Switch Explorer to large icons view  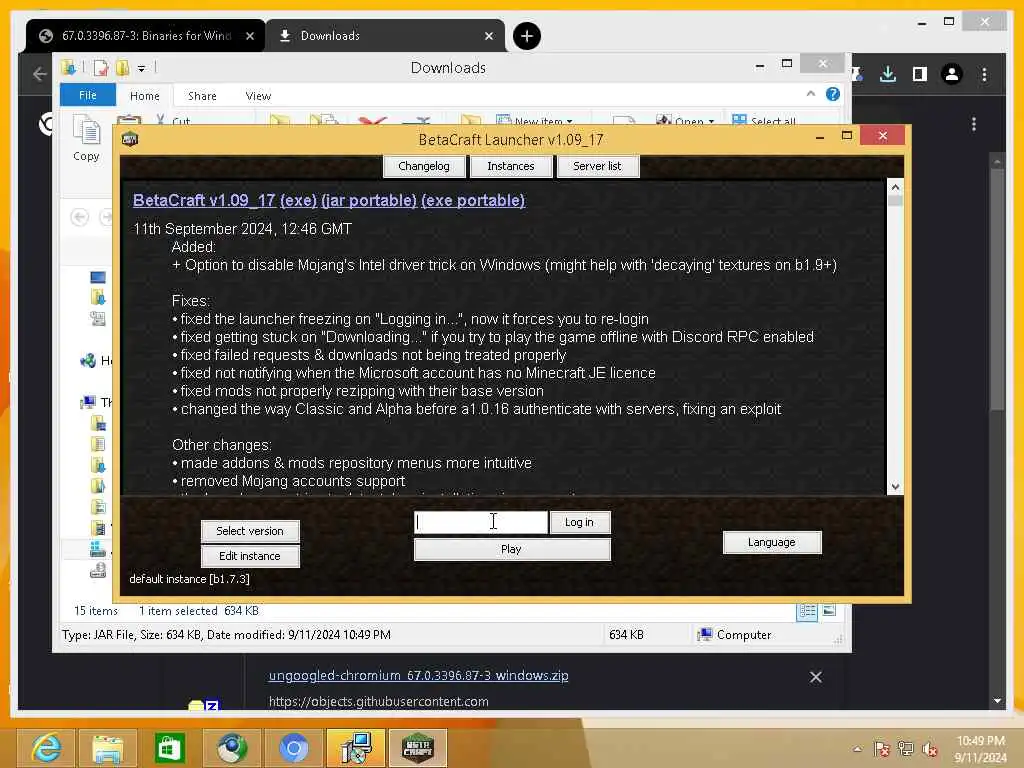829,611
